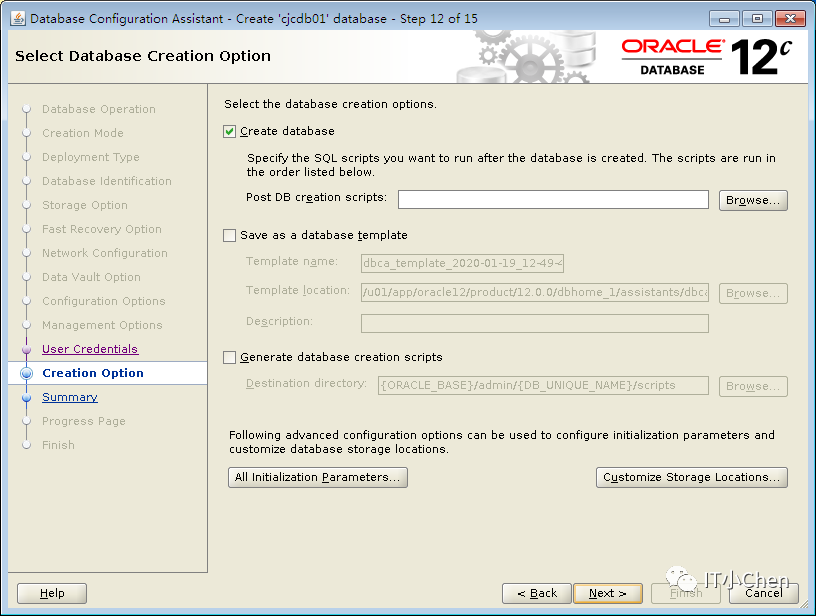Minimize the Database Configuration Assistant window

[x=724, y=19]
